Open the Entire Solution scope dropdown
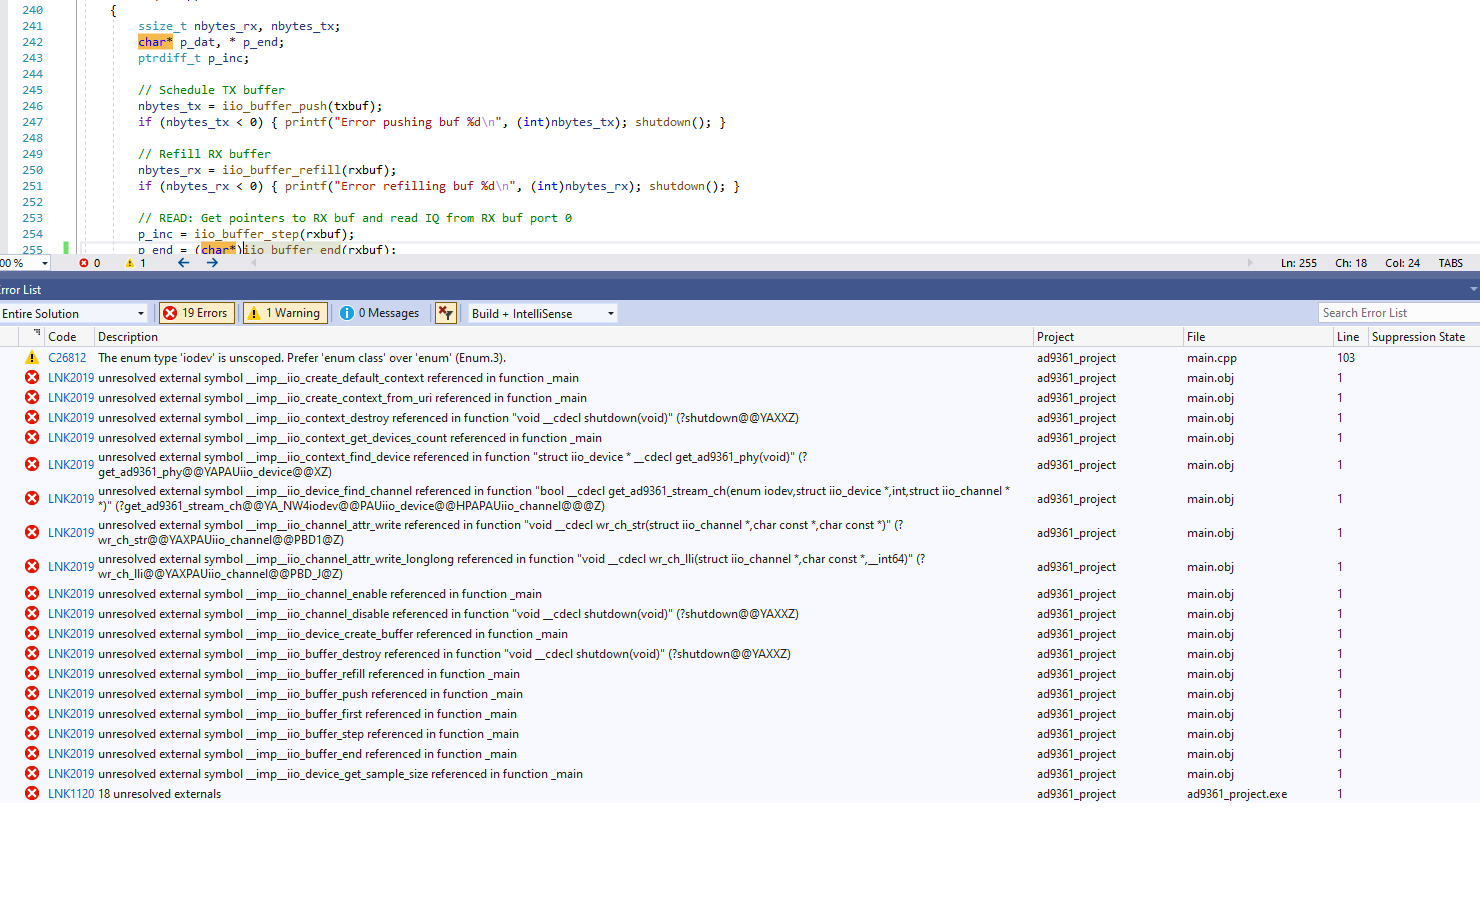 [x=141, y=312]
